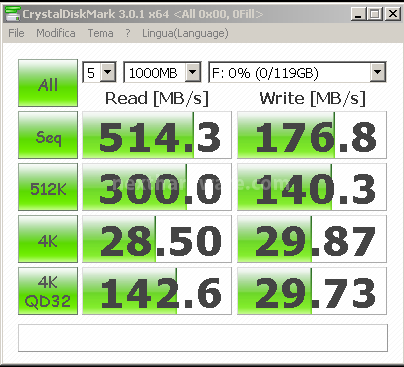Start the 512K benchmark test
404x367 pixels.
[x=48, y=187]
